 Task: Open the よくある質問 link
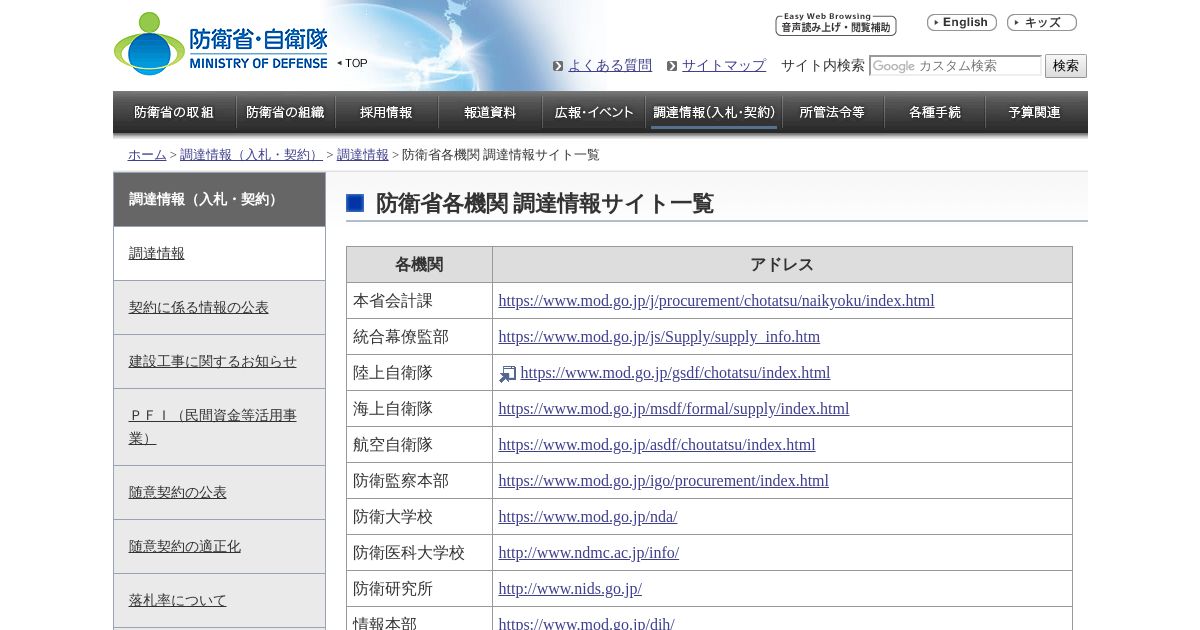610,65
